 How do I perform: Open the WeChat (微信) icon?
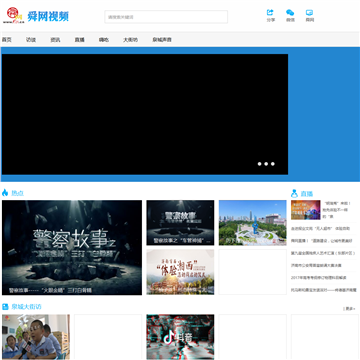(x=290, y=13)
